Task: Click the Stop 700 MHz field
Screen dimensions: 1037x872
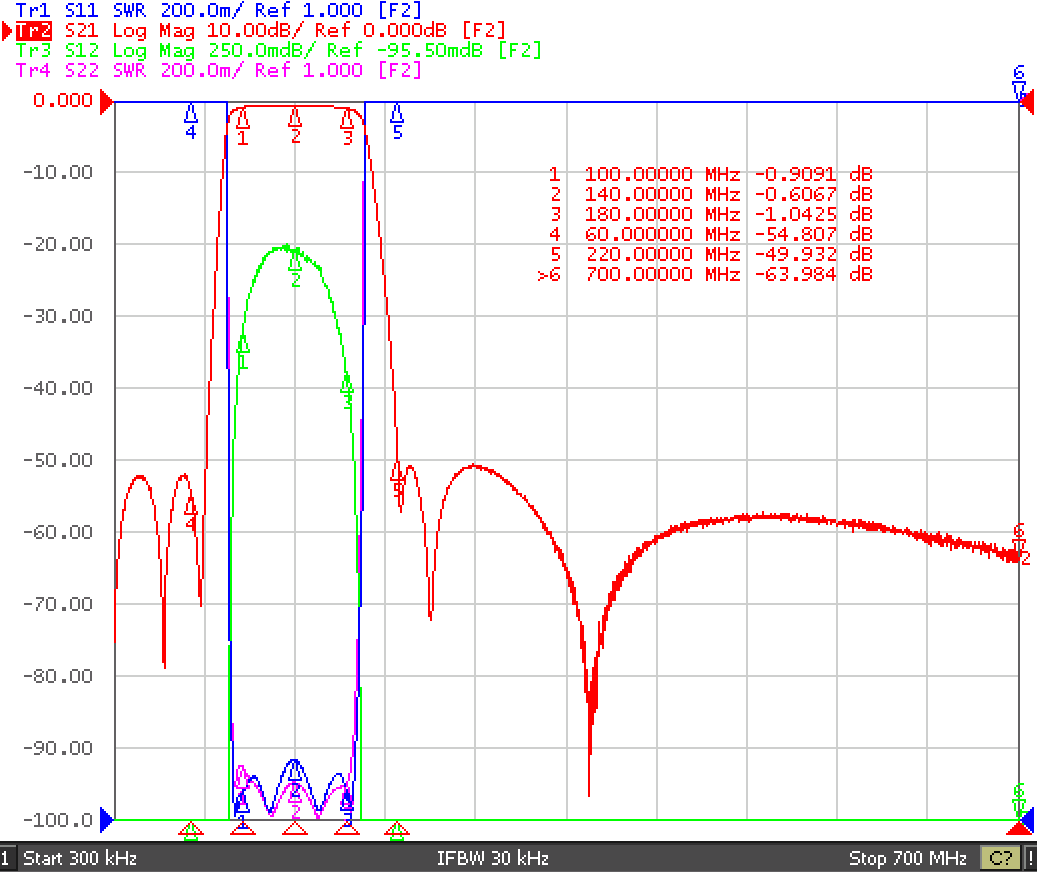Action: coord(907,858)
